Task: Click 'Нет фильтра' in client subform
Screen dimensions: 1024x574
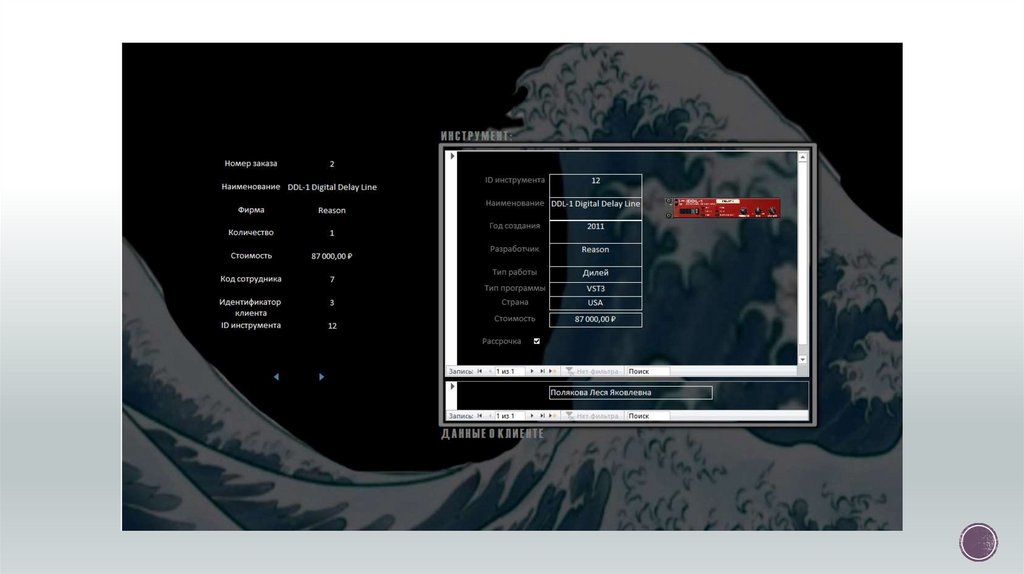Action: coord(592,416)
